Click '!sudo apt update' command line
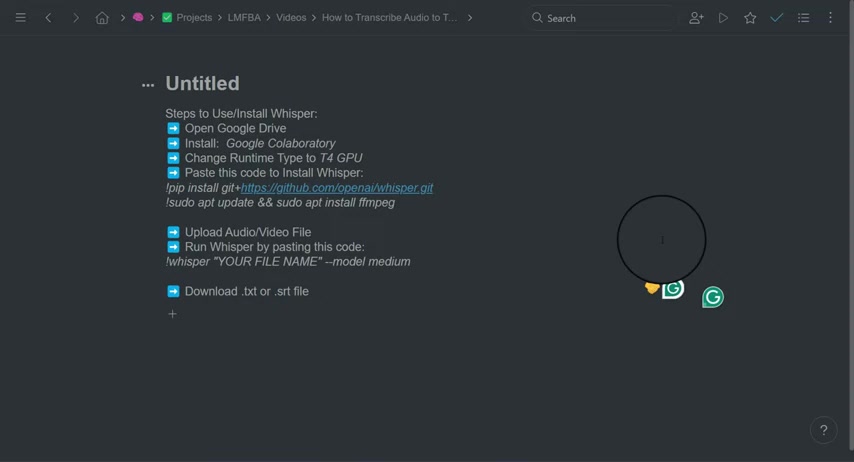Image resolution: width=854 pixels, height=462 pixels. 280,203
